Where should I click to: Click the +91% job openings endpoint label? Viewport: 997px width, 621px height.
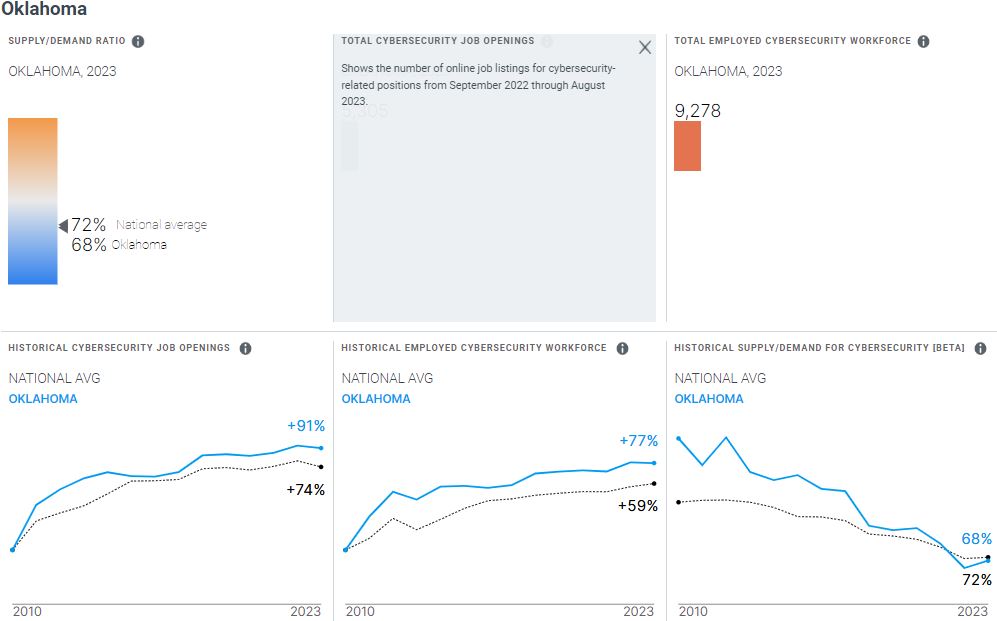pos(306,426)
